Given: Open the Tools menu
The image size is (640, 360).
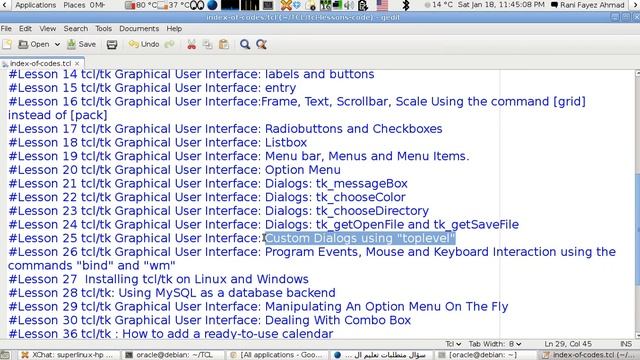Looking at the screenshot, I should point(103,29).
